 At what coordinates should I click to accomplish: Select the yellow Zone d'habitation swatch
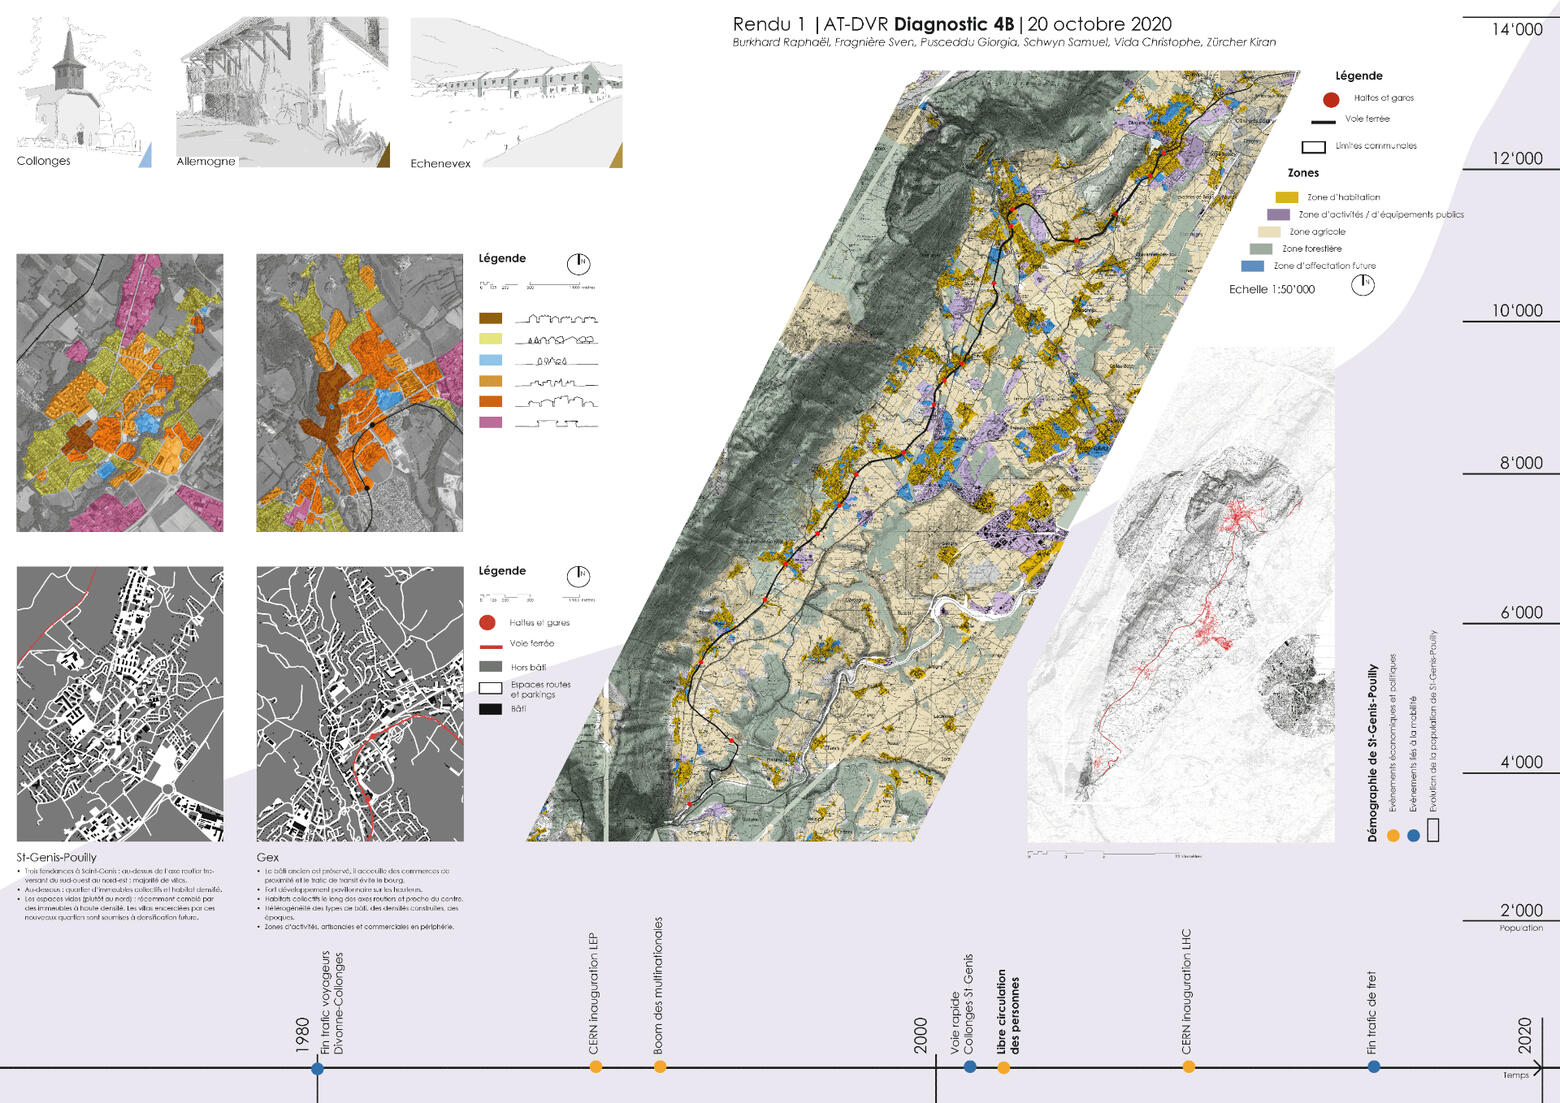(x=1286, y=198)
